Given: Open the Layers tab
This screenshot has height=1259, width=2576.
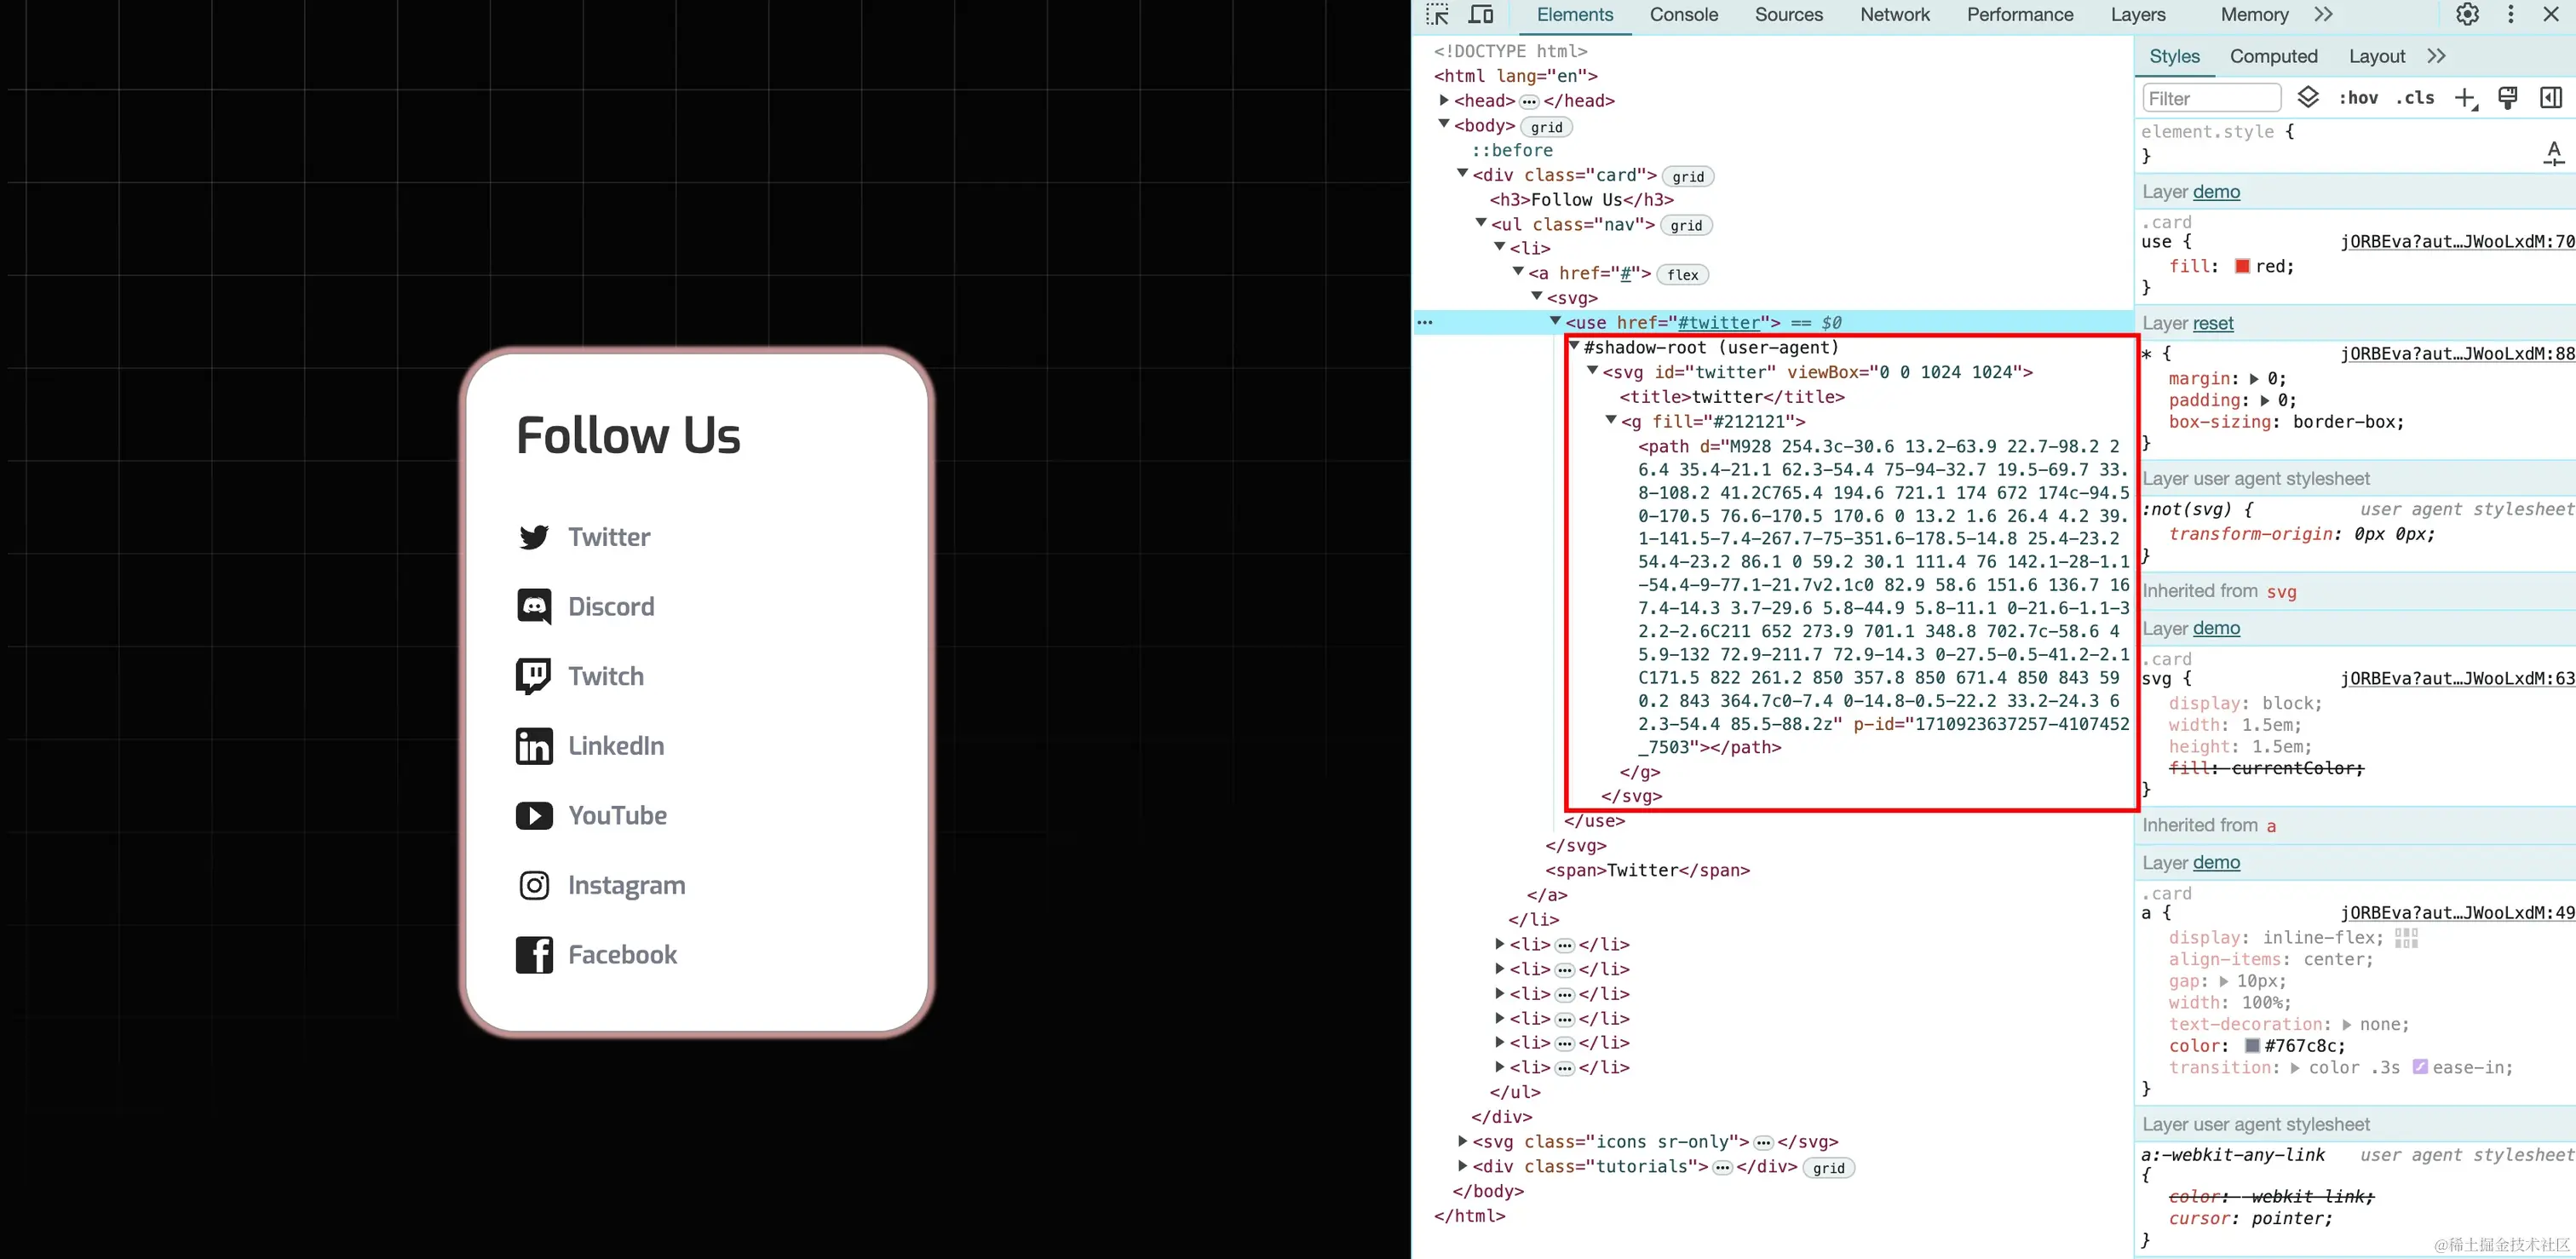Looking at the screenshot, I should [x=2138, y=15].
